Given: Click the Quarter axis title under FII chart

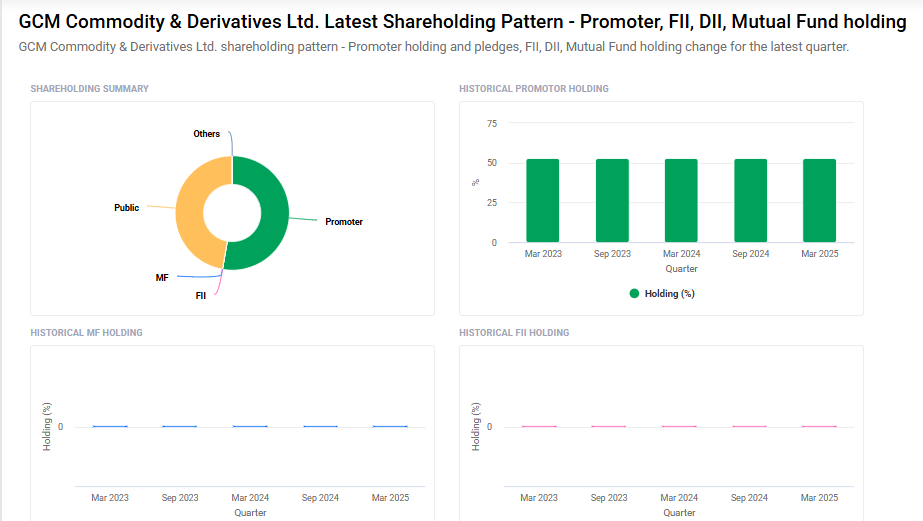Looking at the screenshot, I should coord(679,513).
